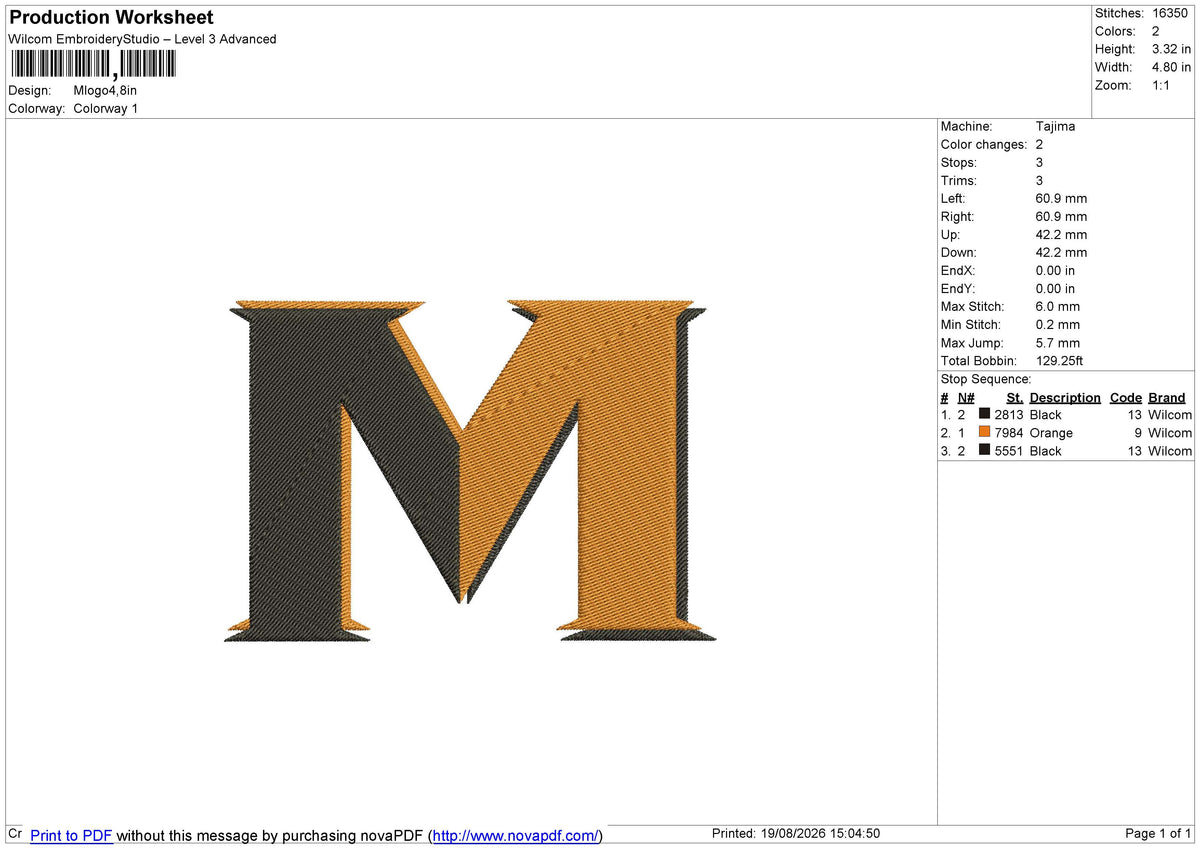Select the Up value 42.2 mm
Screen dimensions: 1200x848
(1061, 234)
